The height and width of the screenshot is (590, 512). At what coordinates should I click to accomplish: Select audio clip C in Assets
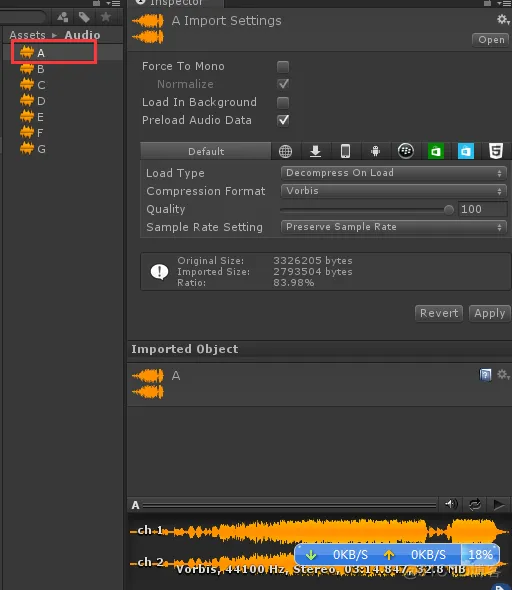[63, 85]
